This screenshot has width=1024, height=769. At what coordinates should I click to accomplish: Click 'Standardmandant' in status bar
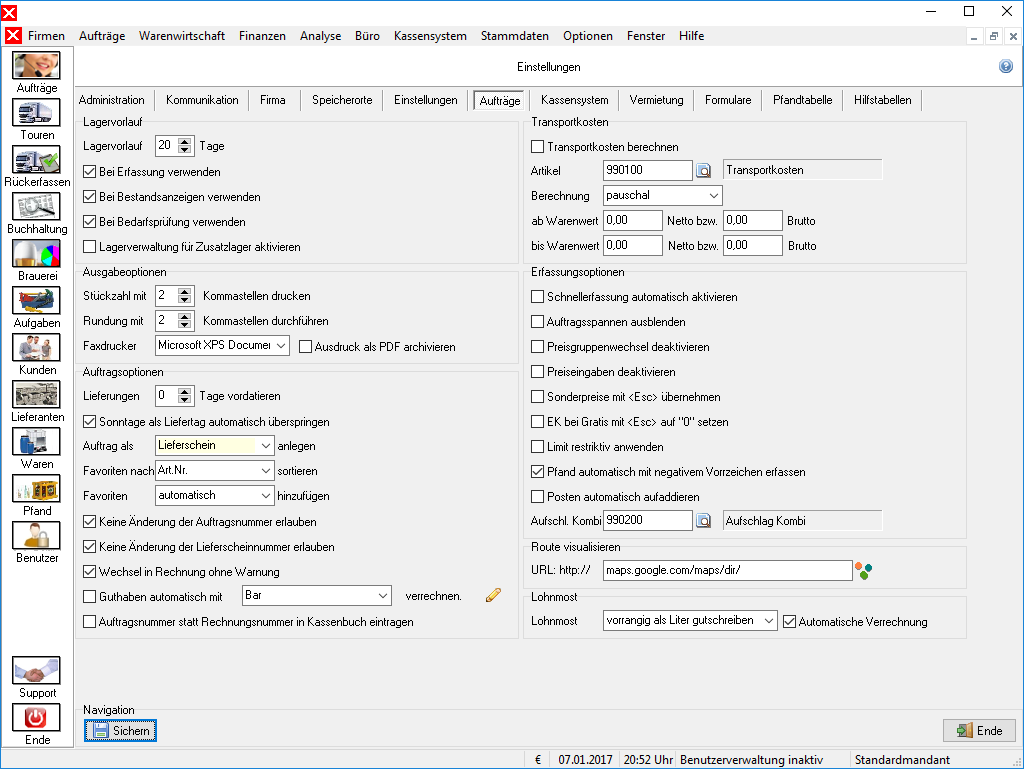(x=903, y=760)
